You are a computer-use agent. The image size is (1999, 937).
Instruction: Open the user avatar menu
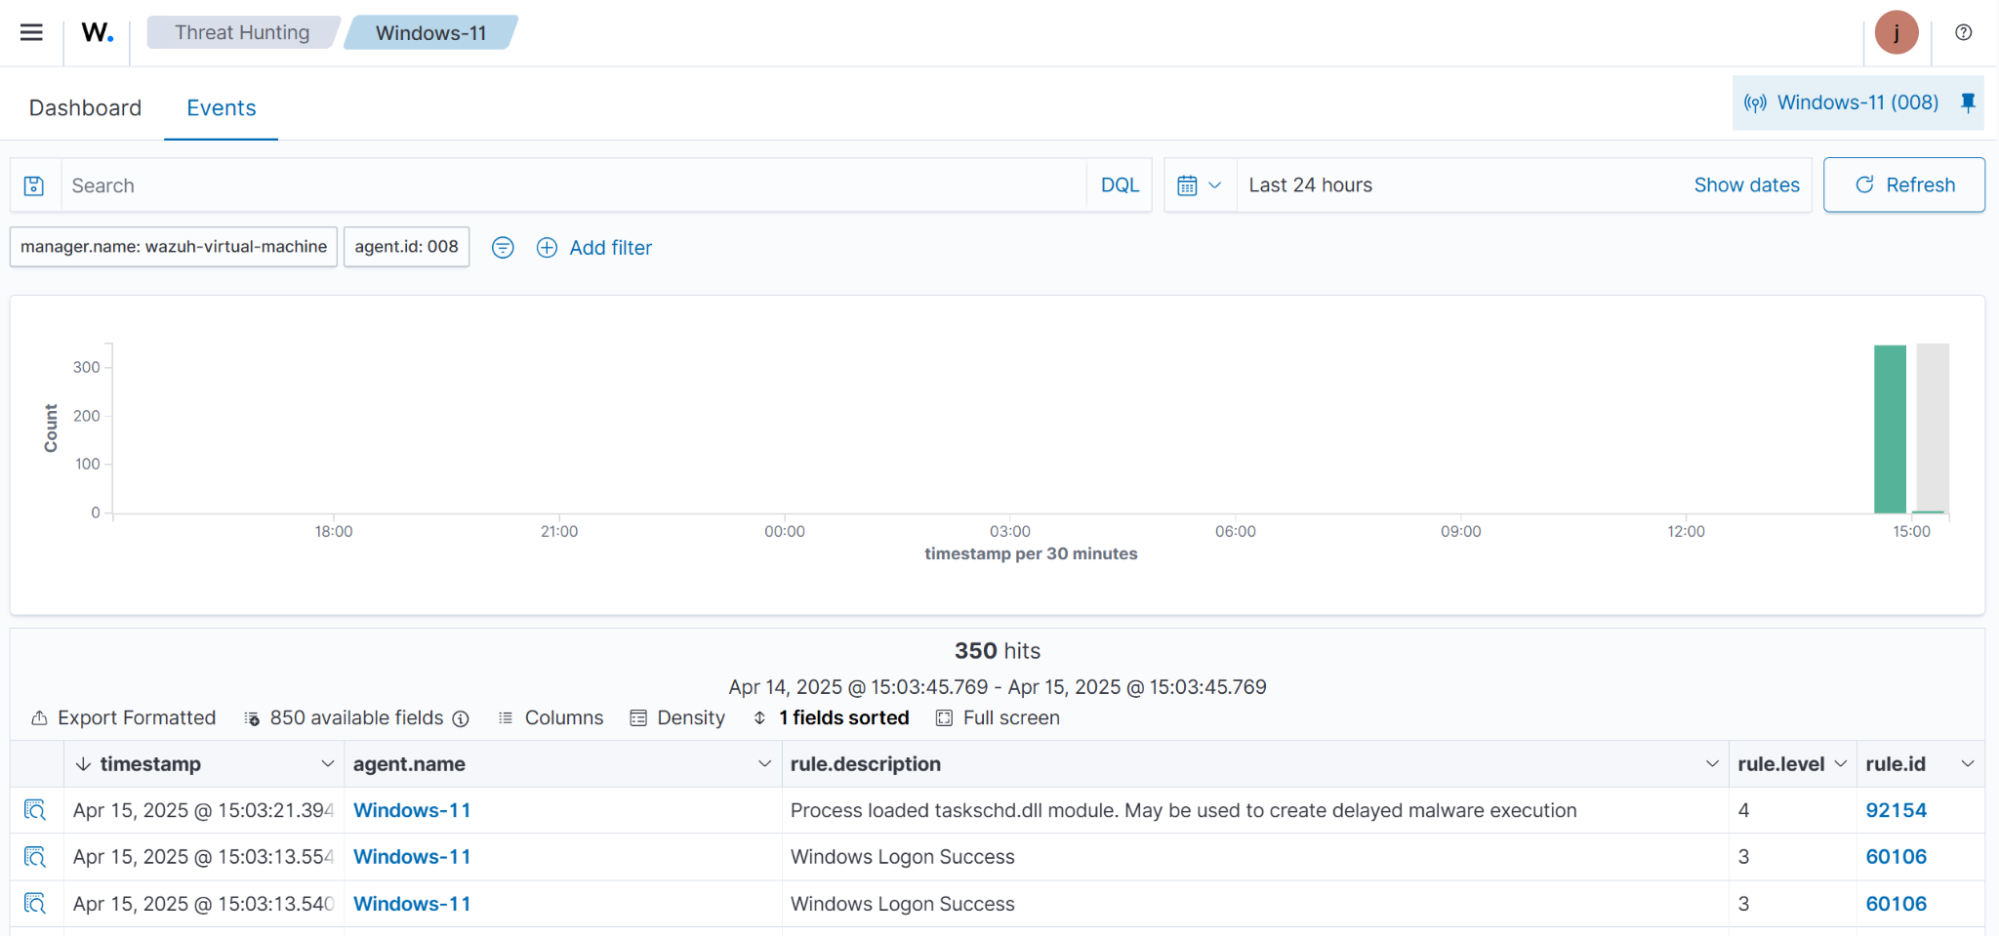pyautogui.click(x=1896, y=32)
